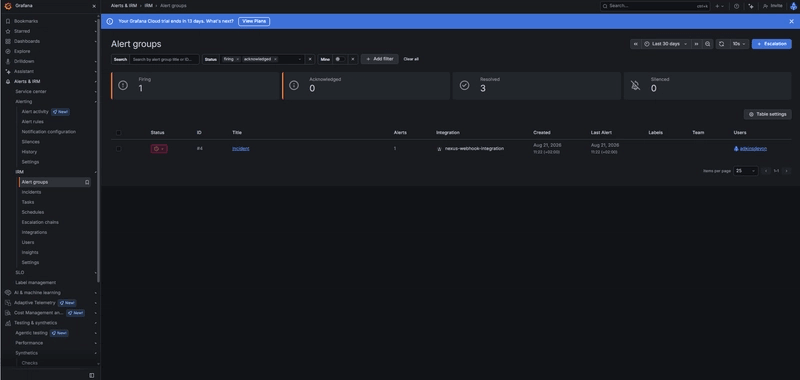Open Schedules in IRM menu
The height and width of the screenshot is (380, 800).
click(33, 212)
